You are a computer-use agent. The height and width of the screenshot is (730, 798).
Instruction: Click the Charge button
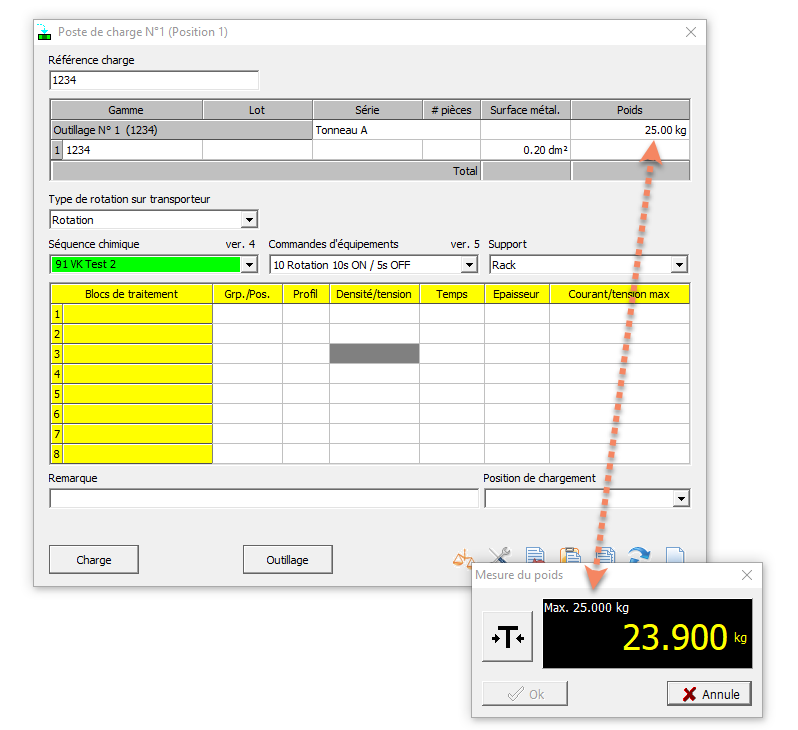[x=94, y=560]
